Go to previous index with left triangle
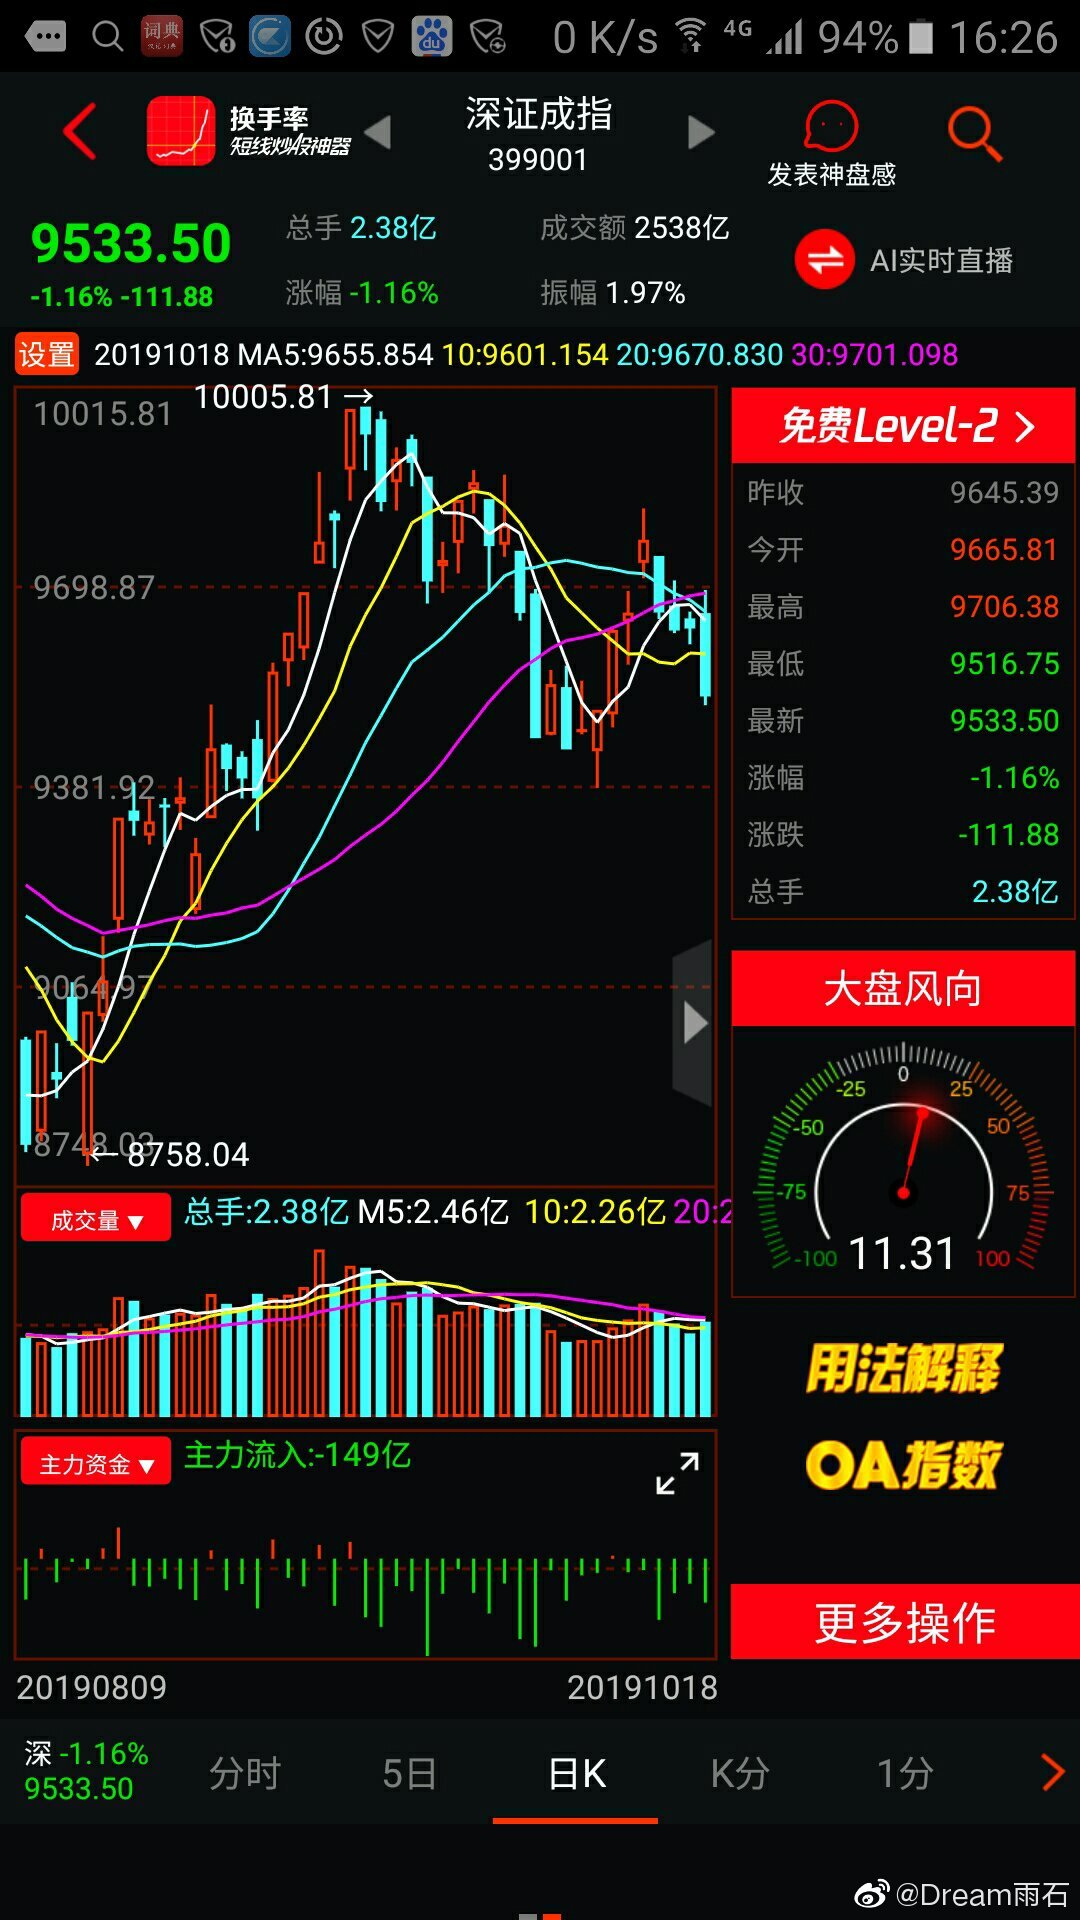 [377, 132]
